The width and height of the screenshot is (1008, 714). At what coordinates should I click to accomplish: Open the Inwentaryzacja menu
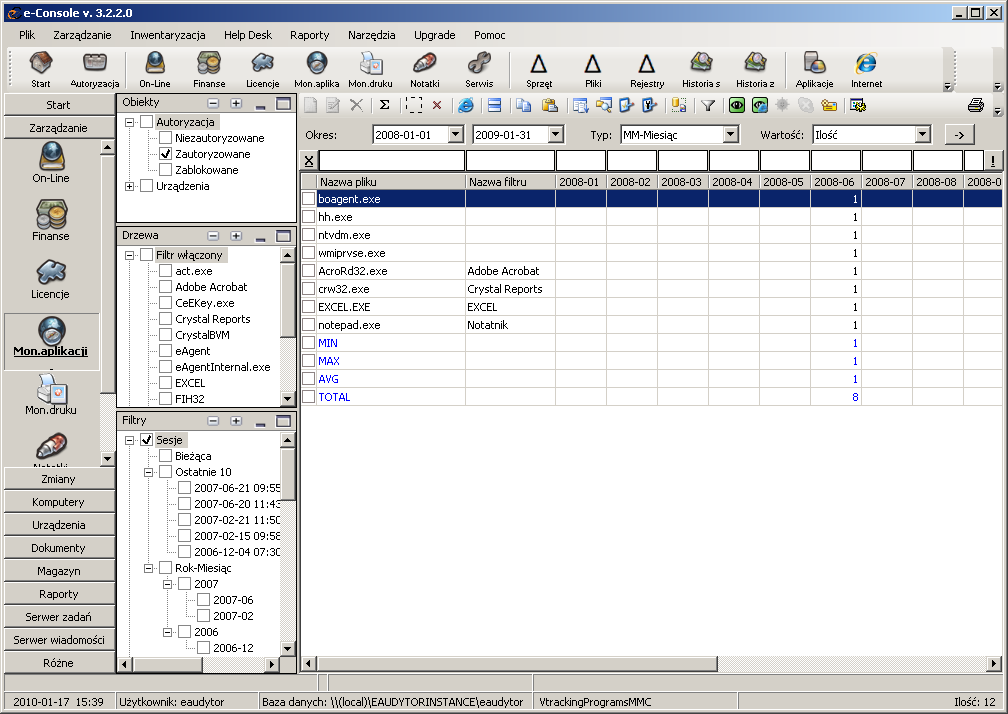168,35
